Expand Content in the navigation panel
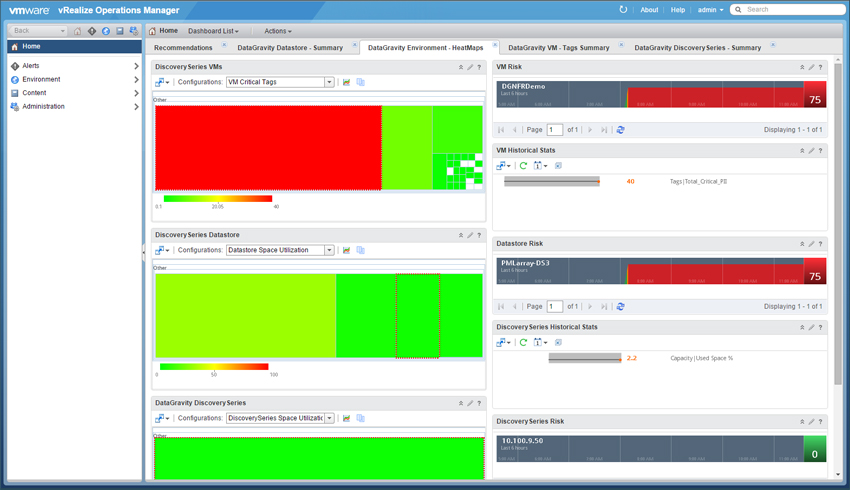This screenshot has height=490, width=850. pyautogui.click(x=136, y=93)
